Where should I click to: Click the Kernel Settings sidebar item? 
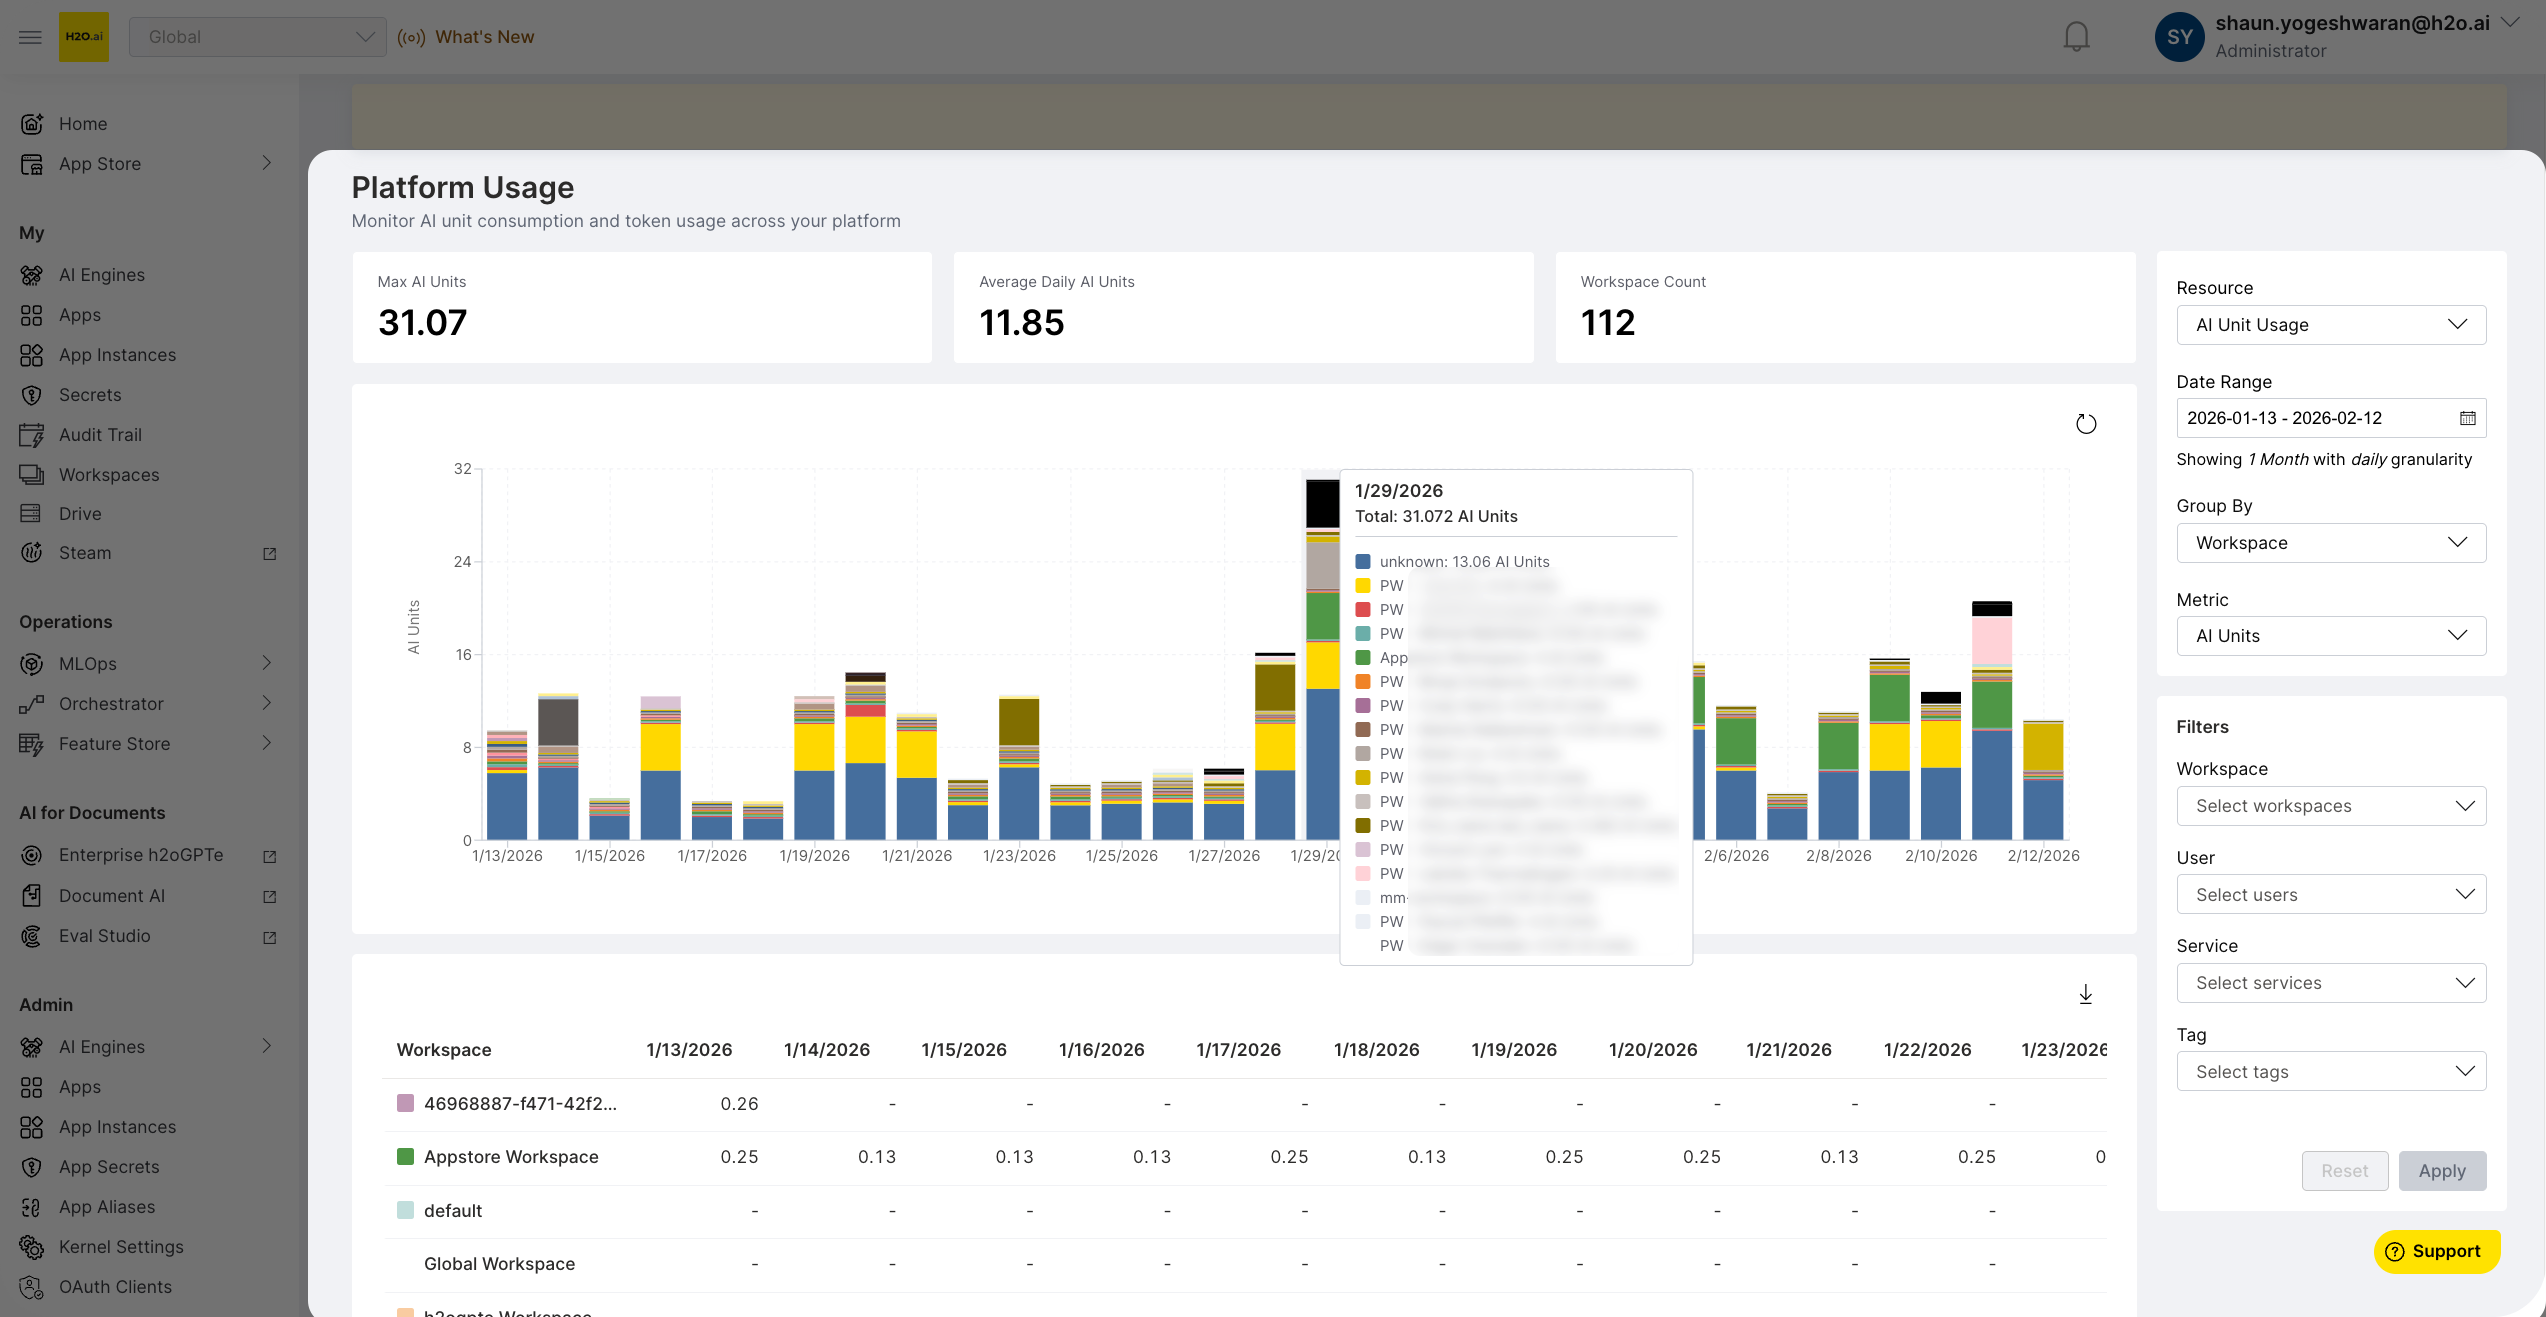pyautogui.click(x=121, y=1247)
